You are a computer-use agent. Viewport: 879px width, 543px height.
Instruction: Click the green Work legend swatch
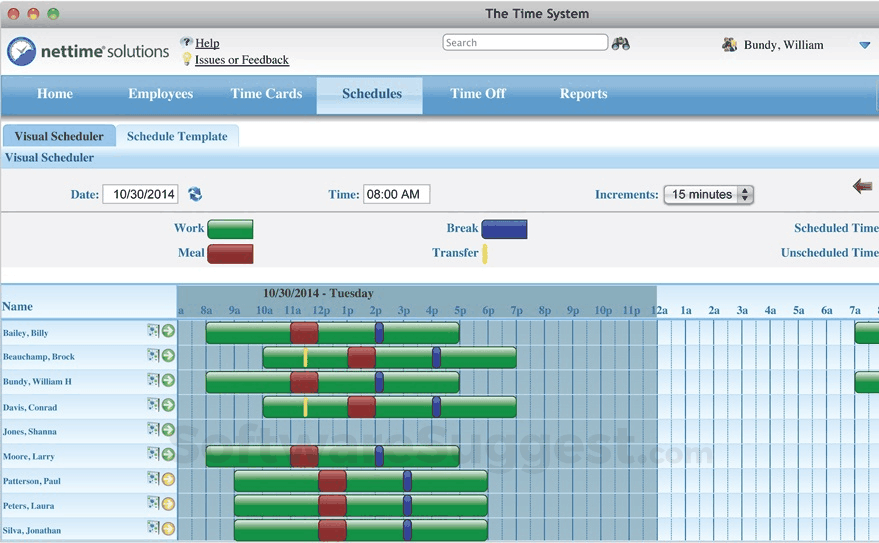click(x=230, y=229)
